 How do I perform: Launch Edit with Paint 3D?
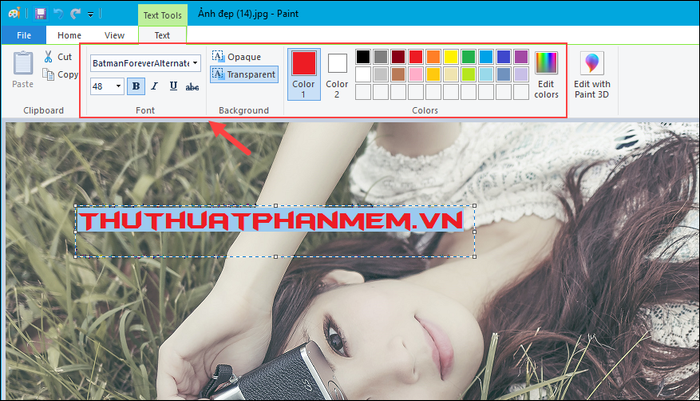tap(593, 75)
